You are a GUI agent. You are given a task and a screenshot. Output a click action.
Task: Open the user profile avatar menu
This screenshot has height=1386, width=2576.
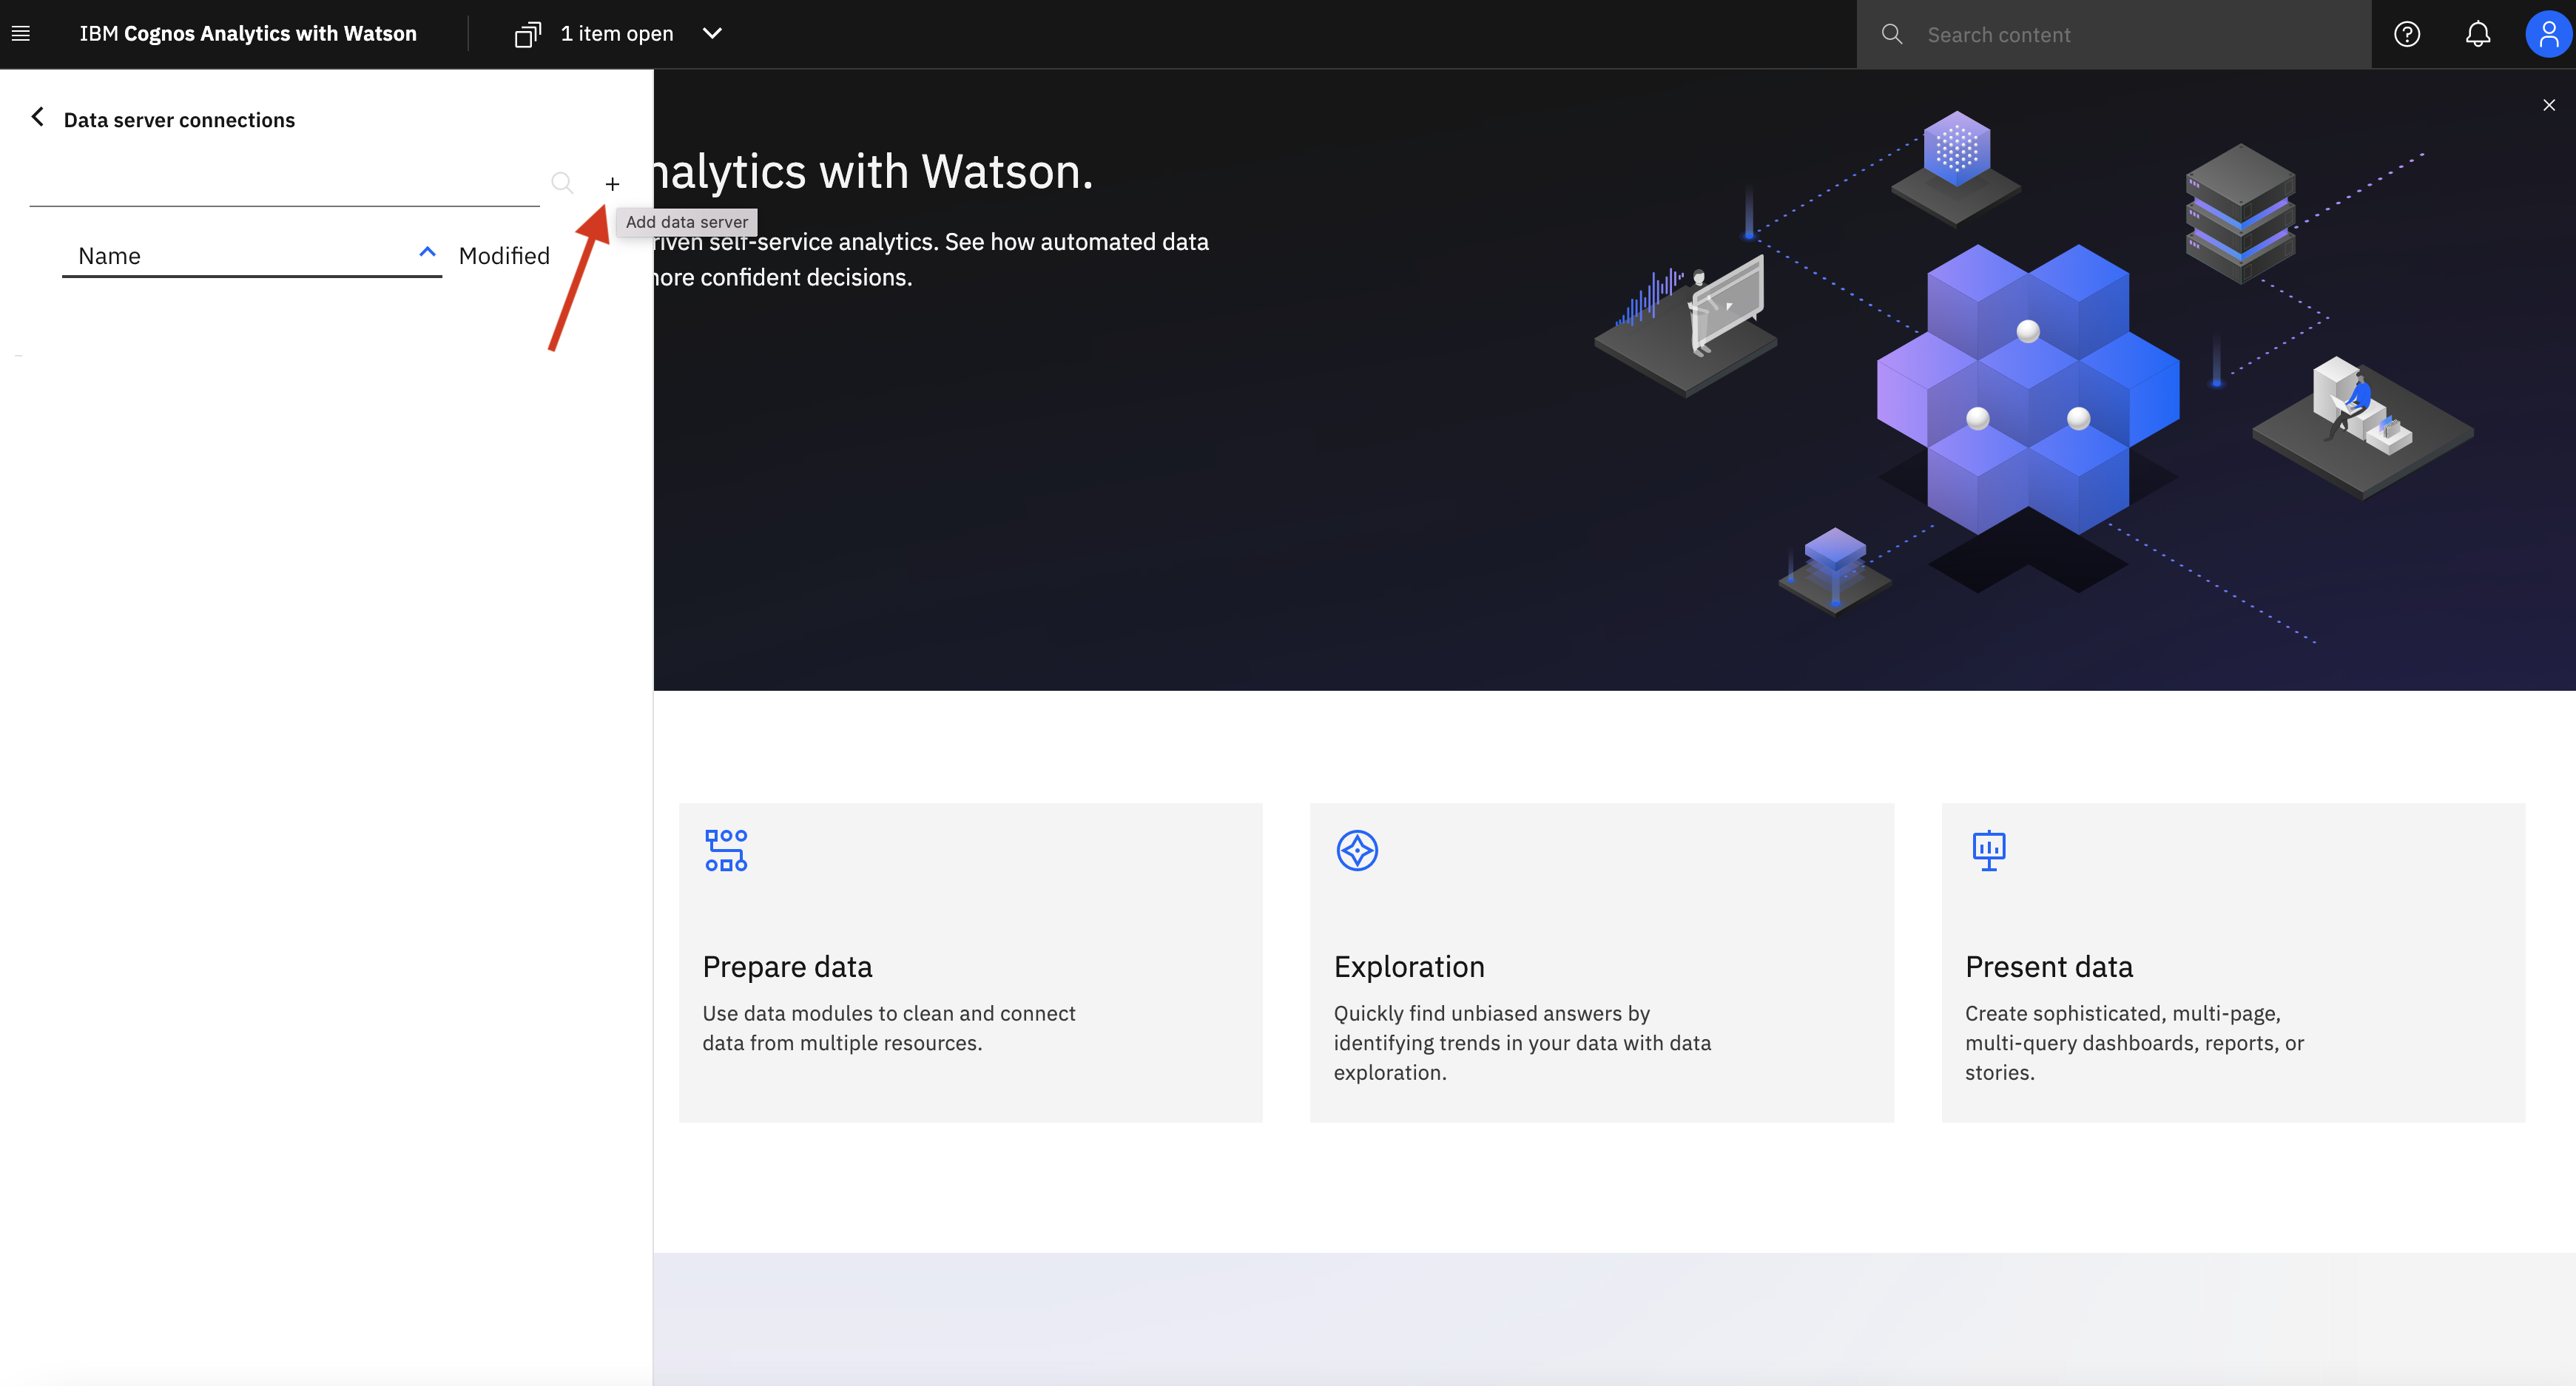coord(2548,35)
